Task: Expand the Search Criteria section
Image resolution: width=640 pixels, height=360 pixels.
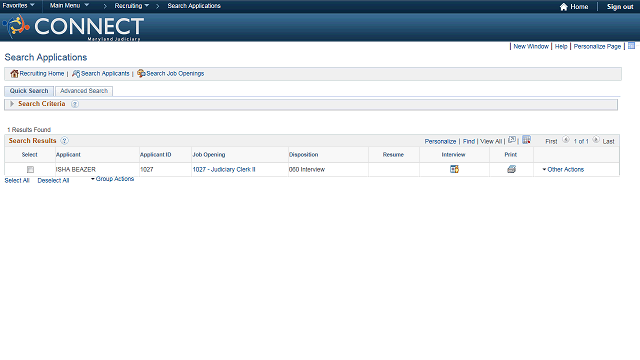Action: click(x=12, y=104)
